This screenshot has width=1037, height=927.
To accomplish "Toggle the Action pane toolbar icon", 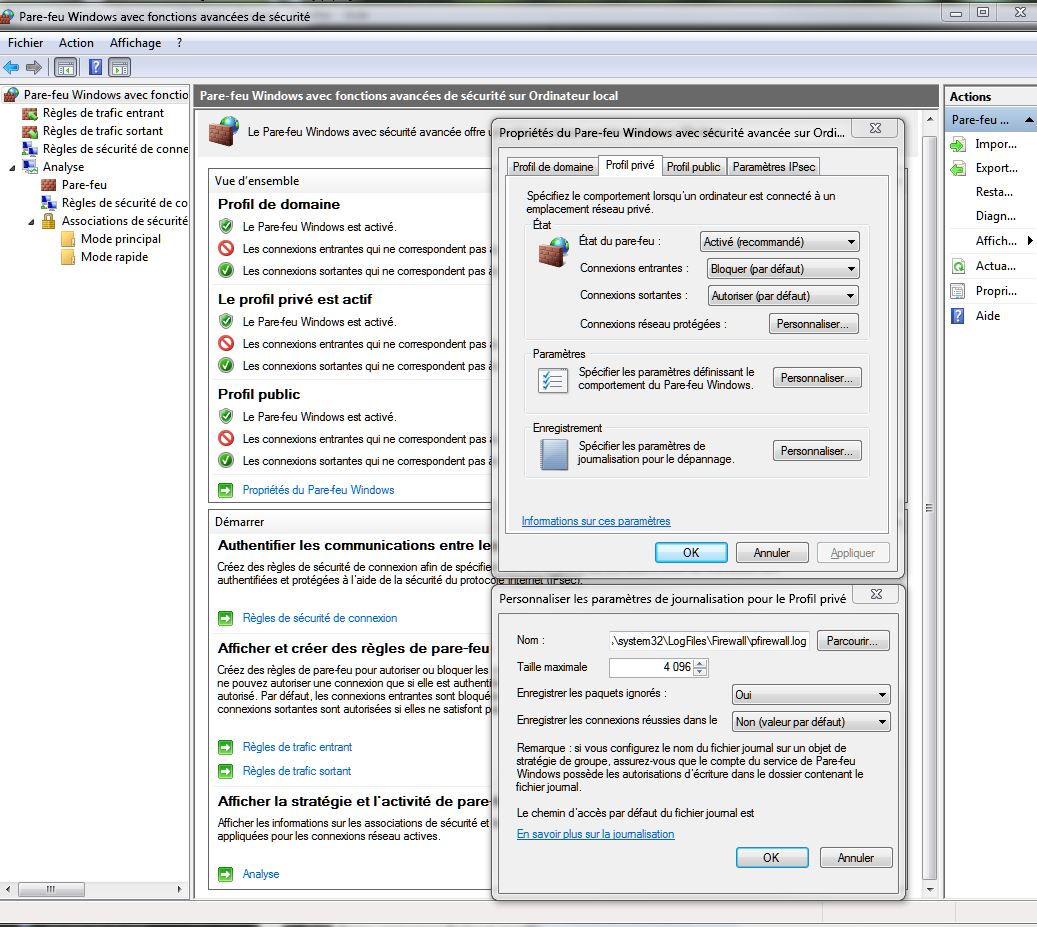I will pyautogui.click(x=120, y=67).
